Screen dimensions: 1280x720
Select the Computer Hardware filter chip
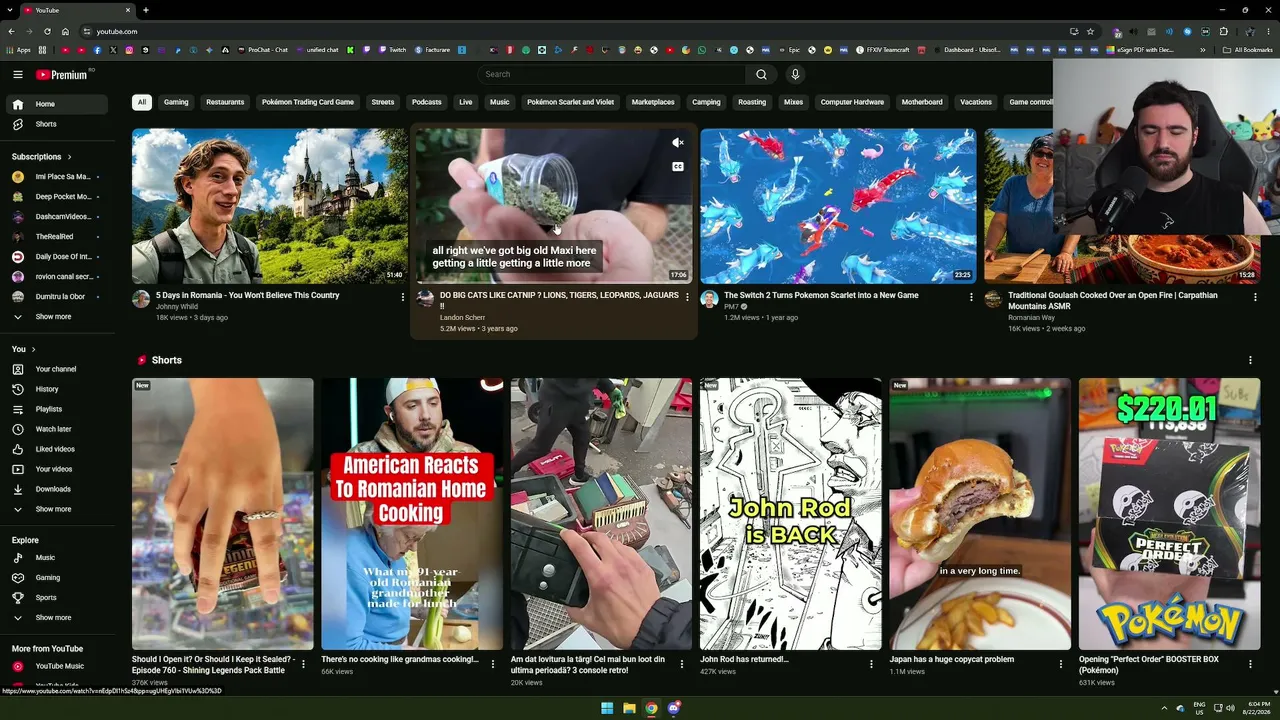[x=852, y=102]
